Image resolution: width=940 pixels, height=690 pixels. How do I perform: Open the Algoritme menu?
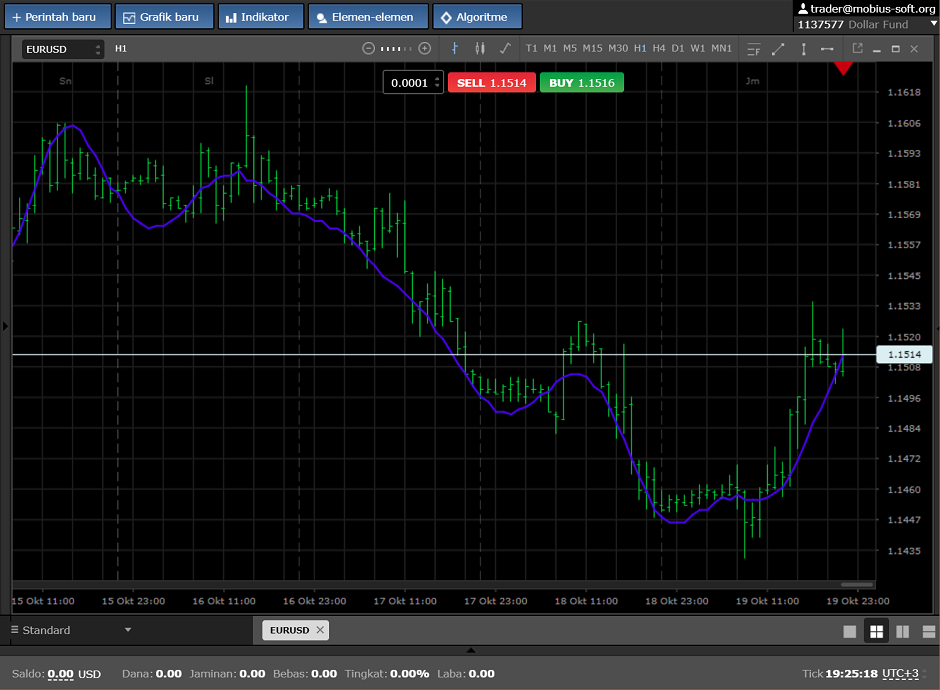point(477,17)
